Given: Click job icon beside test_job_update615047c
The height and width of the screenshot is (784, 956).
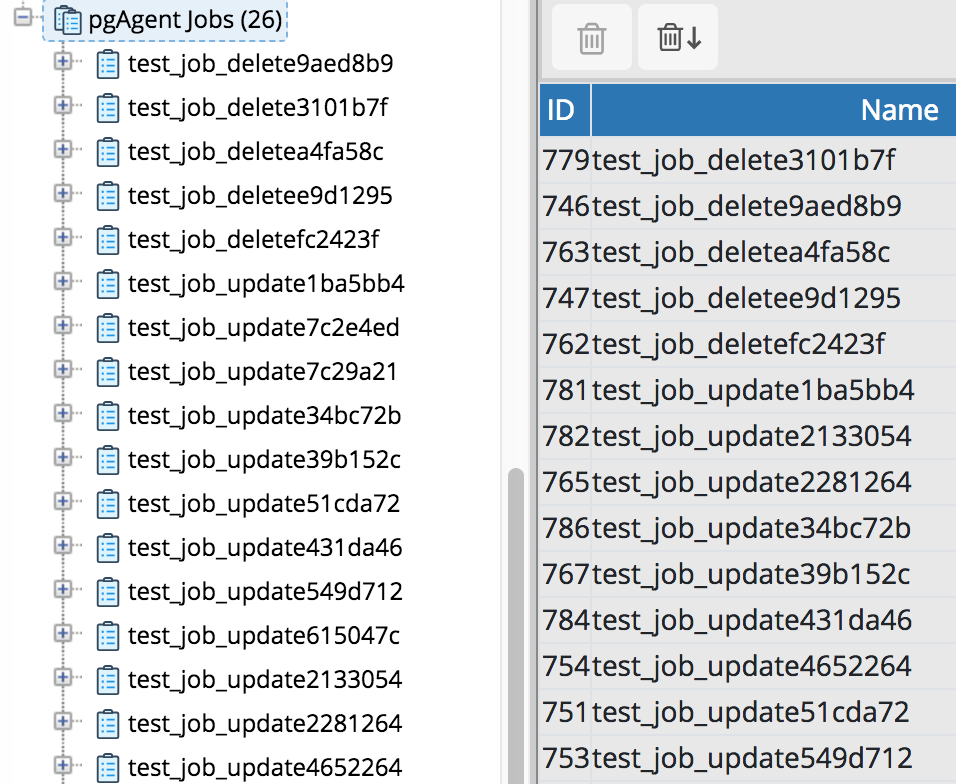Looking at the screenshot, I should (107, 636).
